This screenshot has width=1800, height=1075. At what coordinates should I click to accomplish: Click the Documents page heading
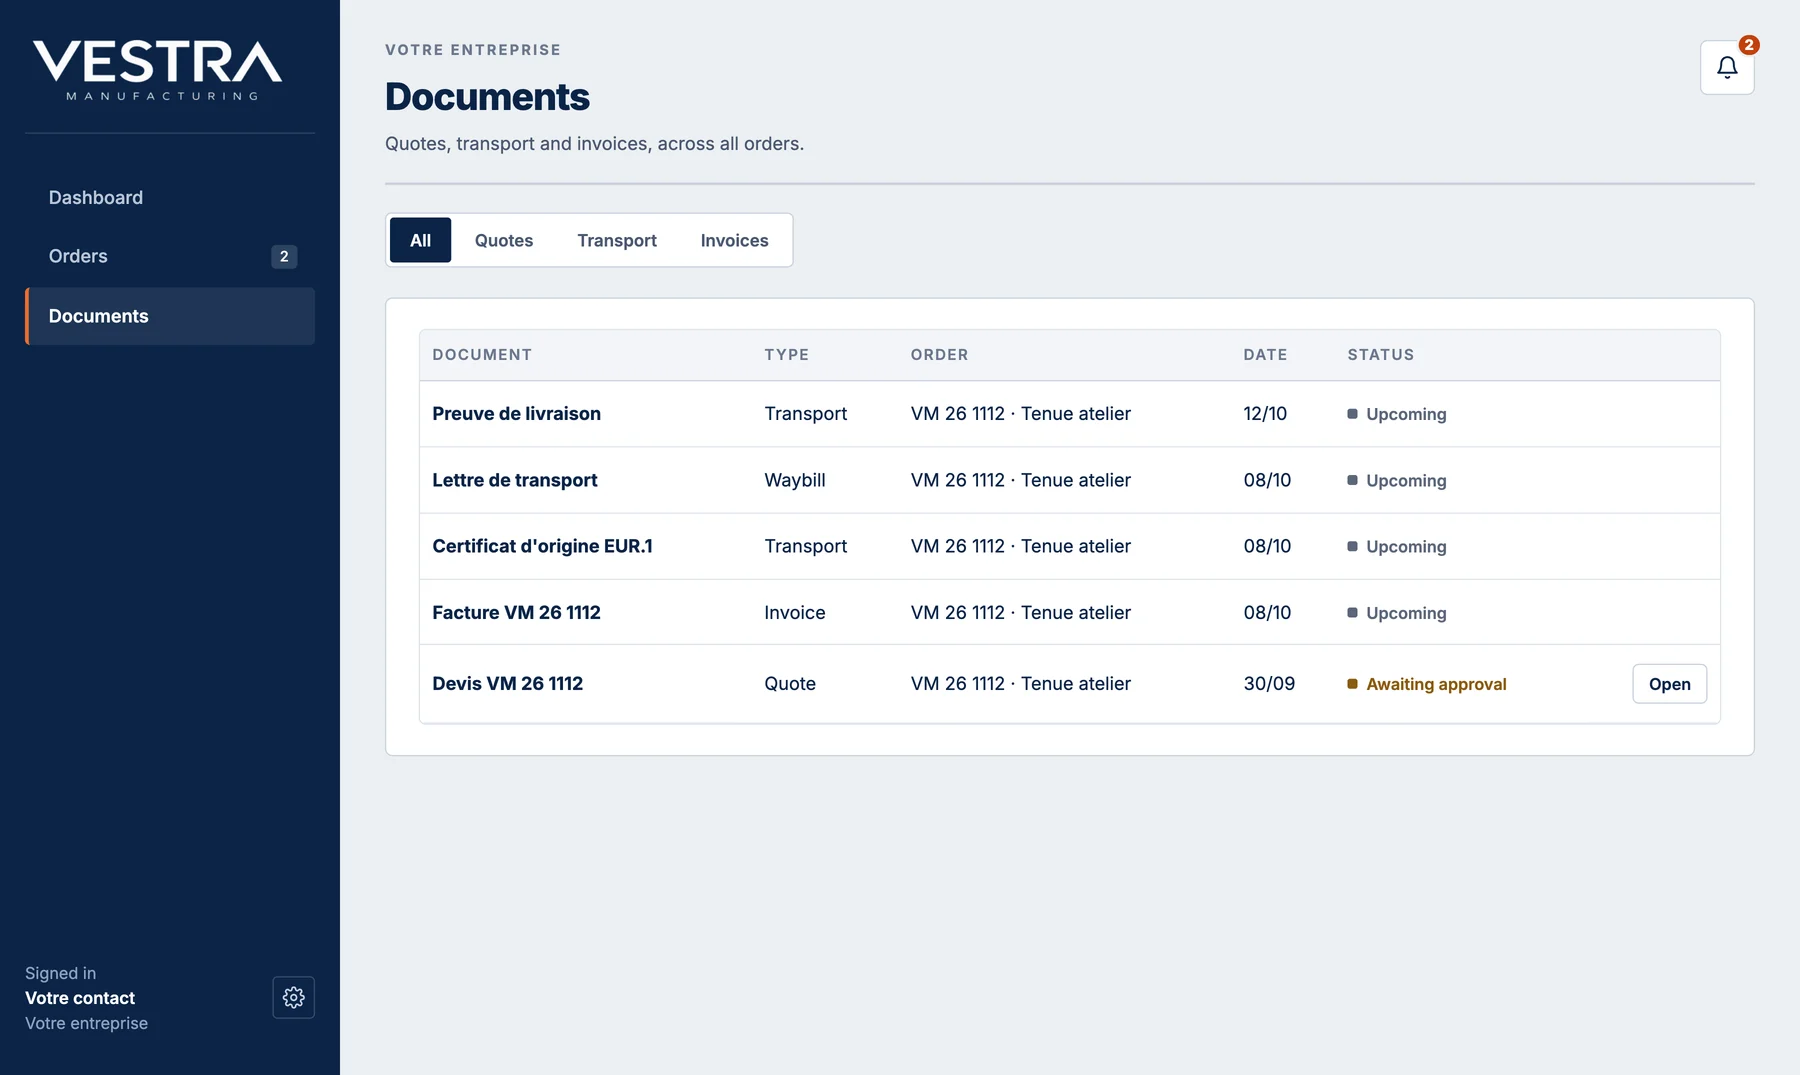pos(487,97)
